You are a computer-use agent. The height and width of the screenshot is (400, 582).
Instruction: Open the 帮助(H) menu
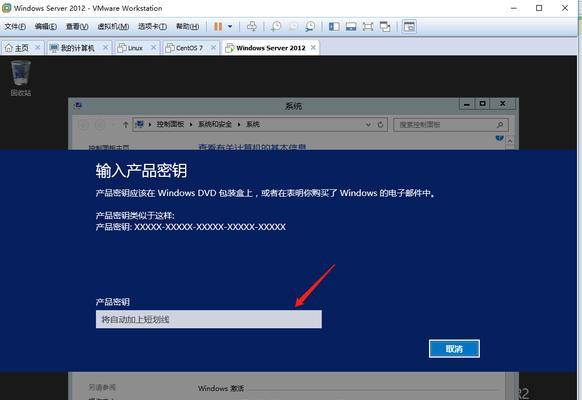tap(187, 26)
